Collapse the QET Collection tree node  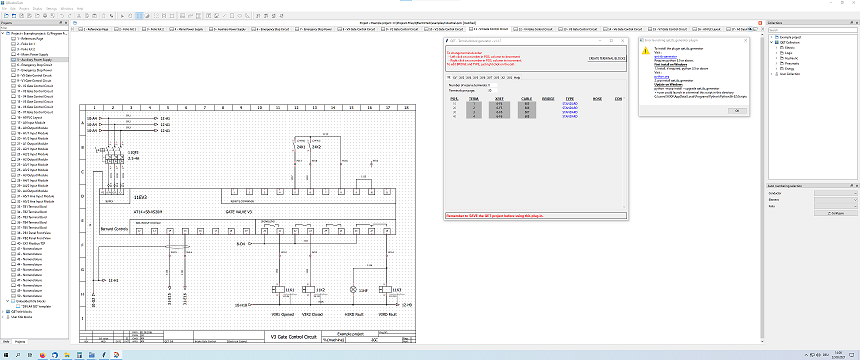coord(771,42)
